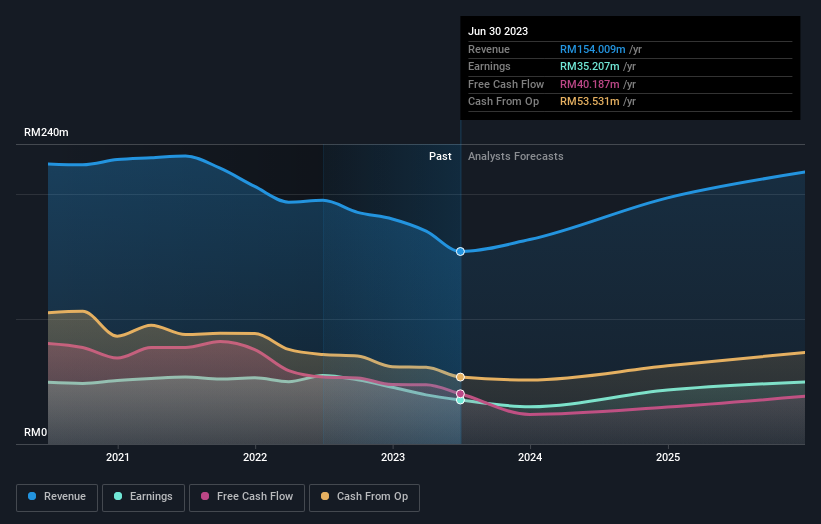Select the 2021 x-axis label
821x524 pixels.
[x=117, y=457]
